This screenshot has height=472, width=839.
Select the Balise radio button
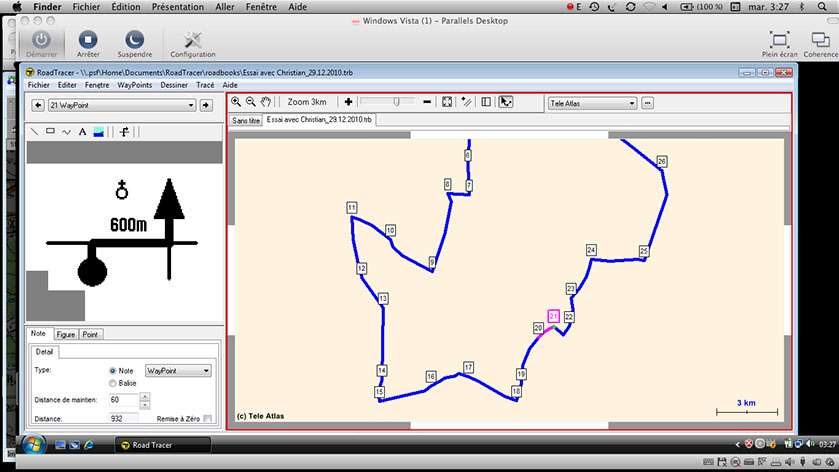click(x=113, y=383)
